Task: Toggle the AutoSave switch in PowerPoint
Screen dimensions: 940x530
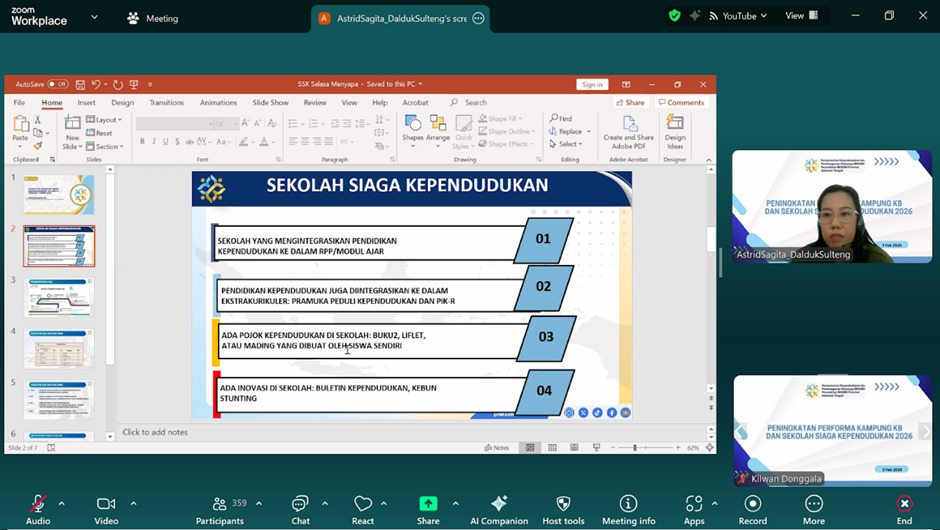Action: point(58,85)
